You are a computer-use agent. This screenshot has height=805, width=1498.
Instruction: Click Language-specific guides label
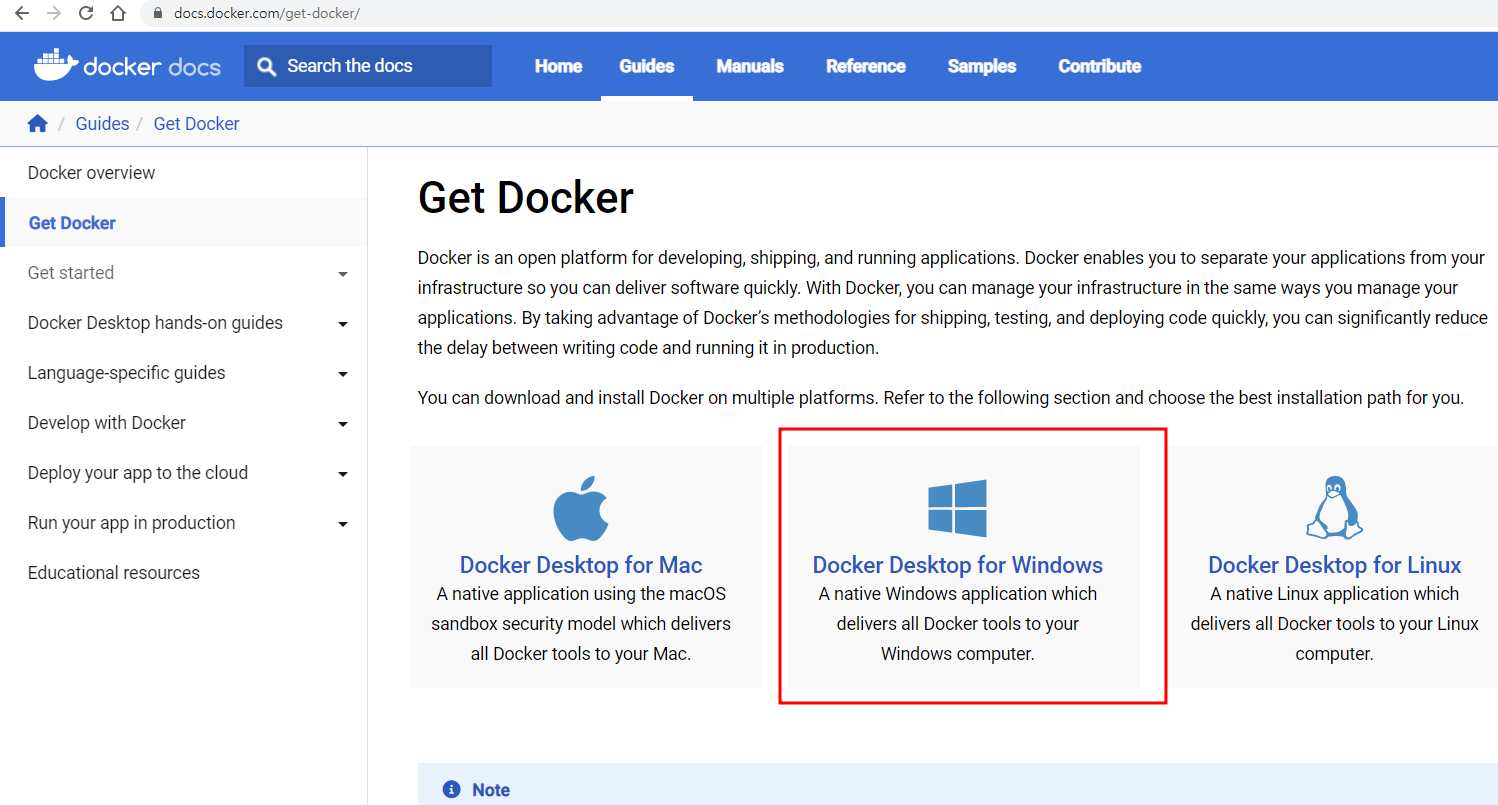[x=127, y=373]
